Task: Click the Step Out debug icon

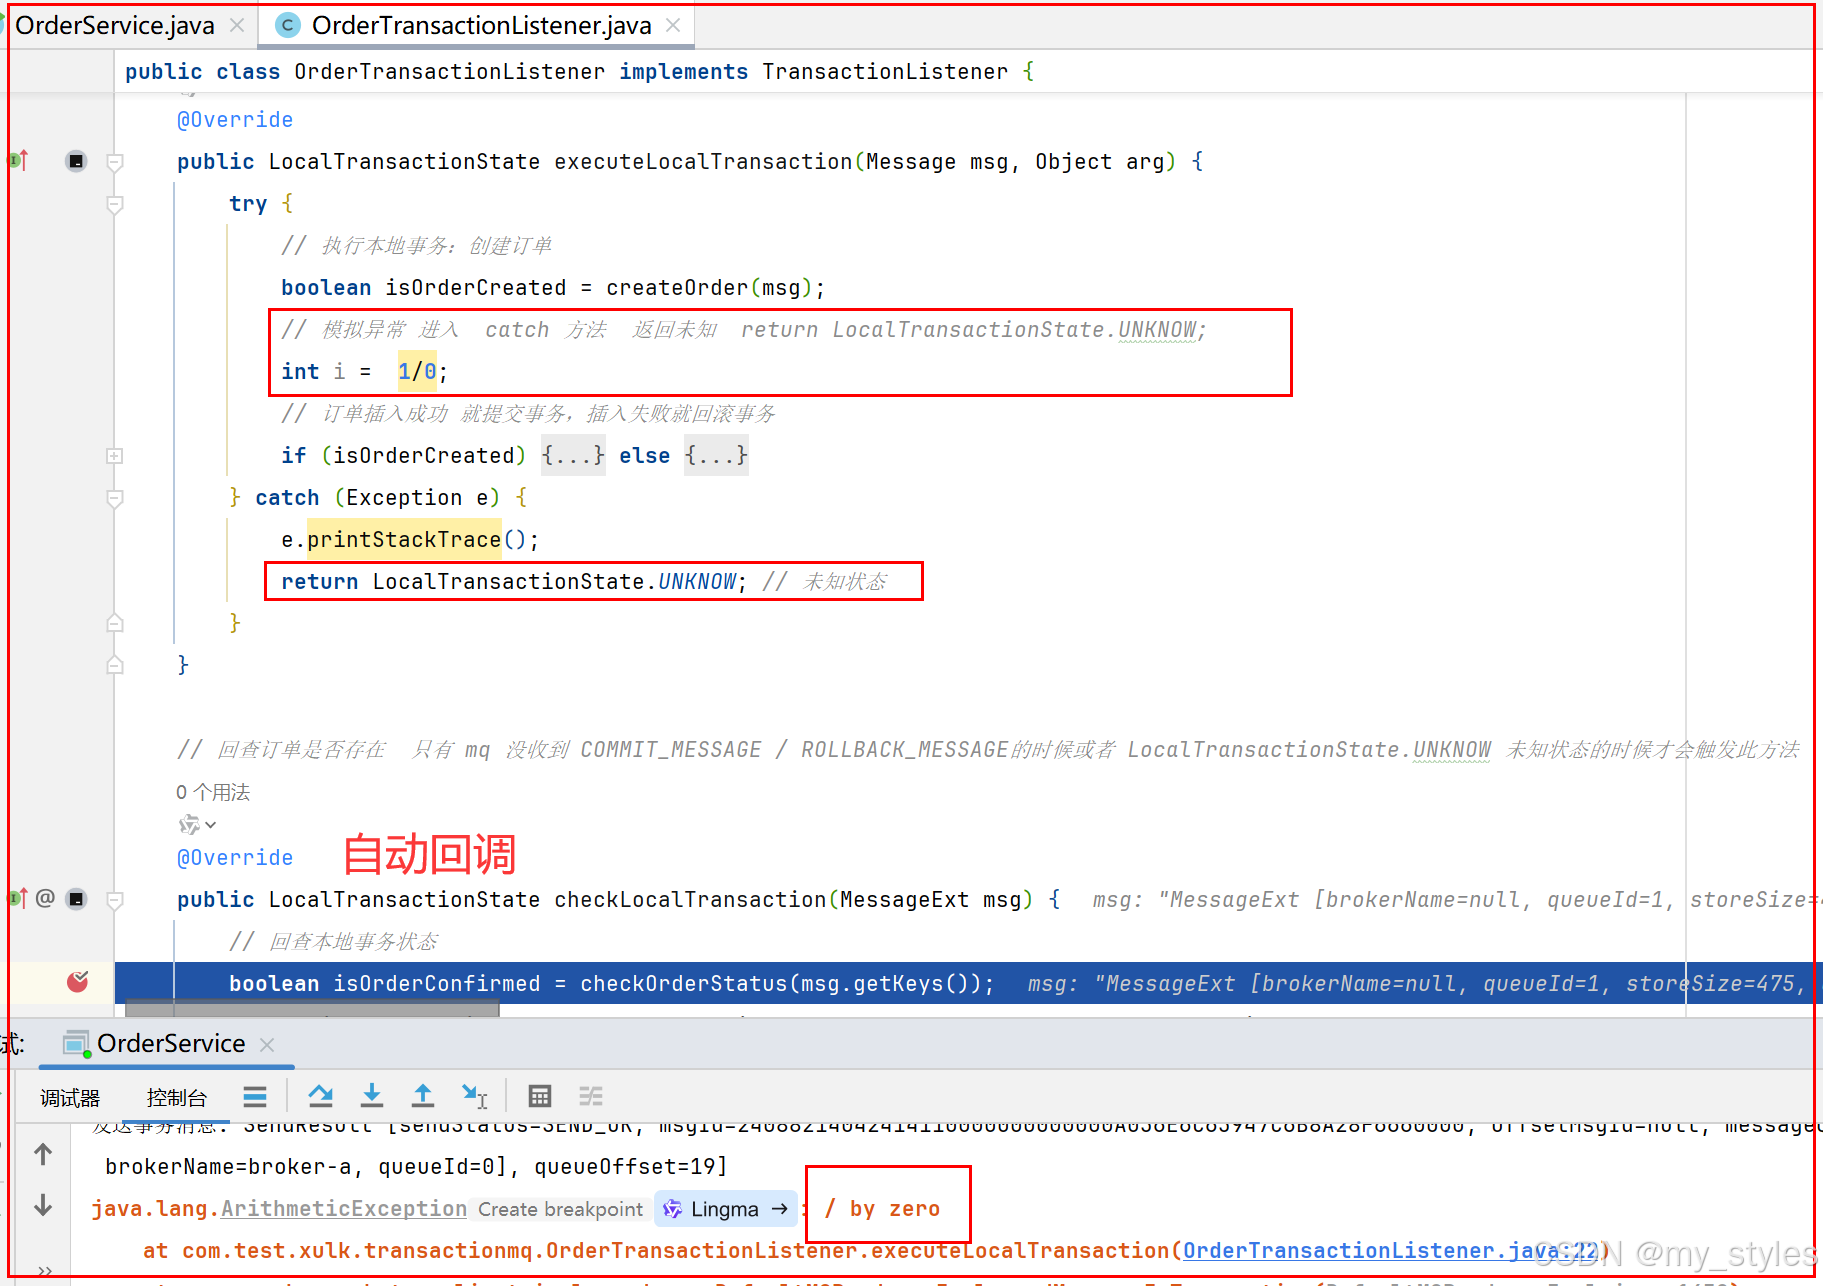Action: 423,1096
